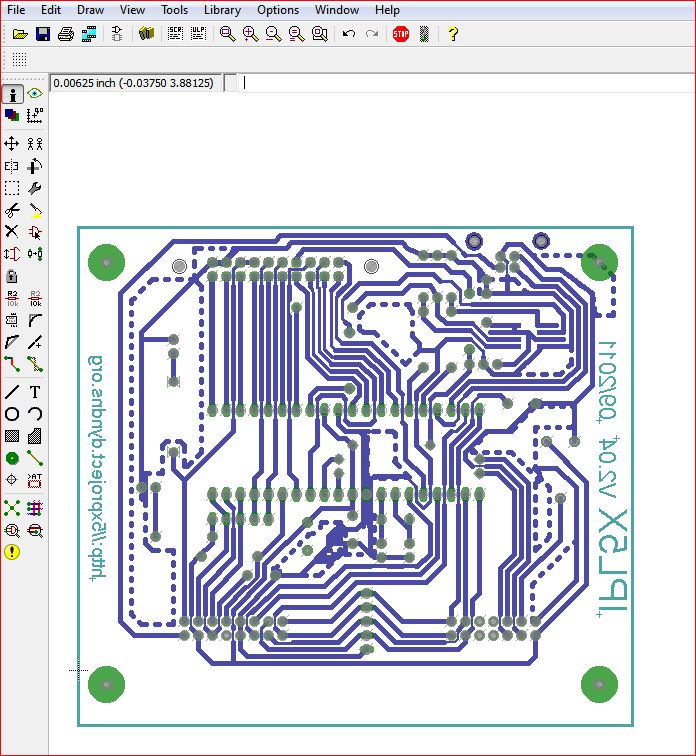This screenshot has height=756, width=696.
Task: Select the Move tool
Action: (12, 144)
